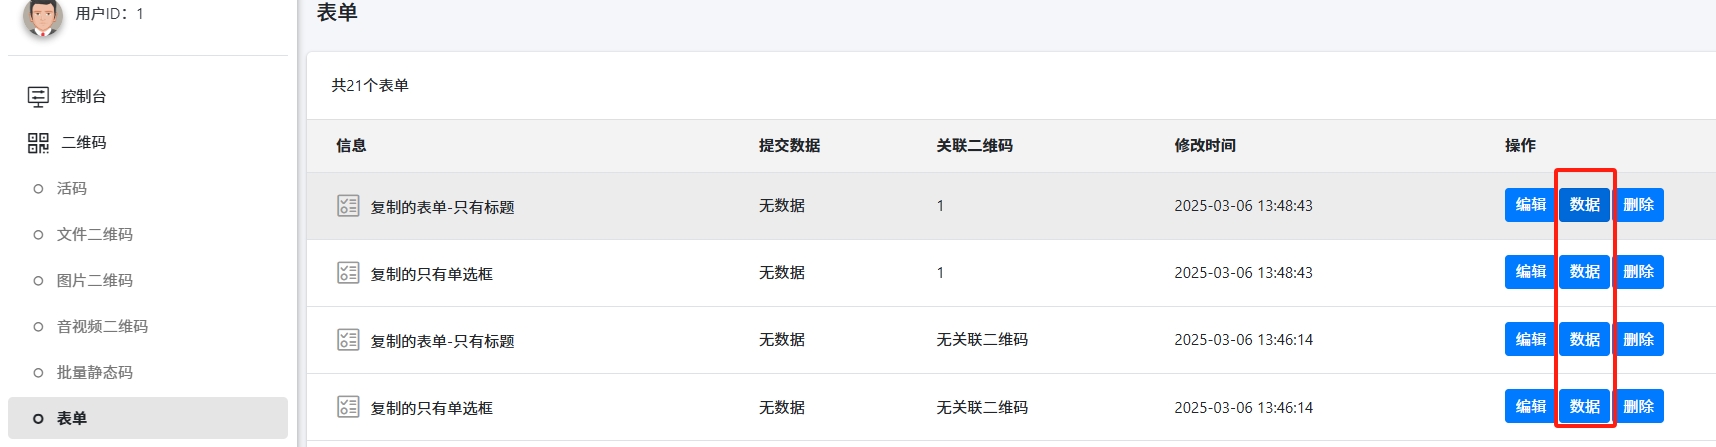View 数据 for the third row form
This screenshot has height=447, width=1716.
1584,340
